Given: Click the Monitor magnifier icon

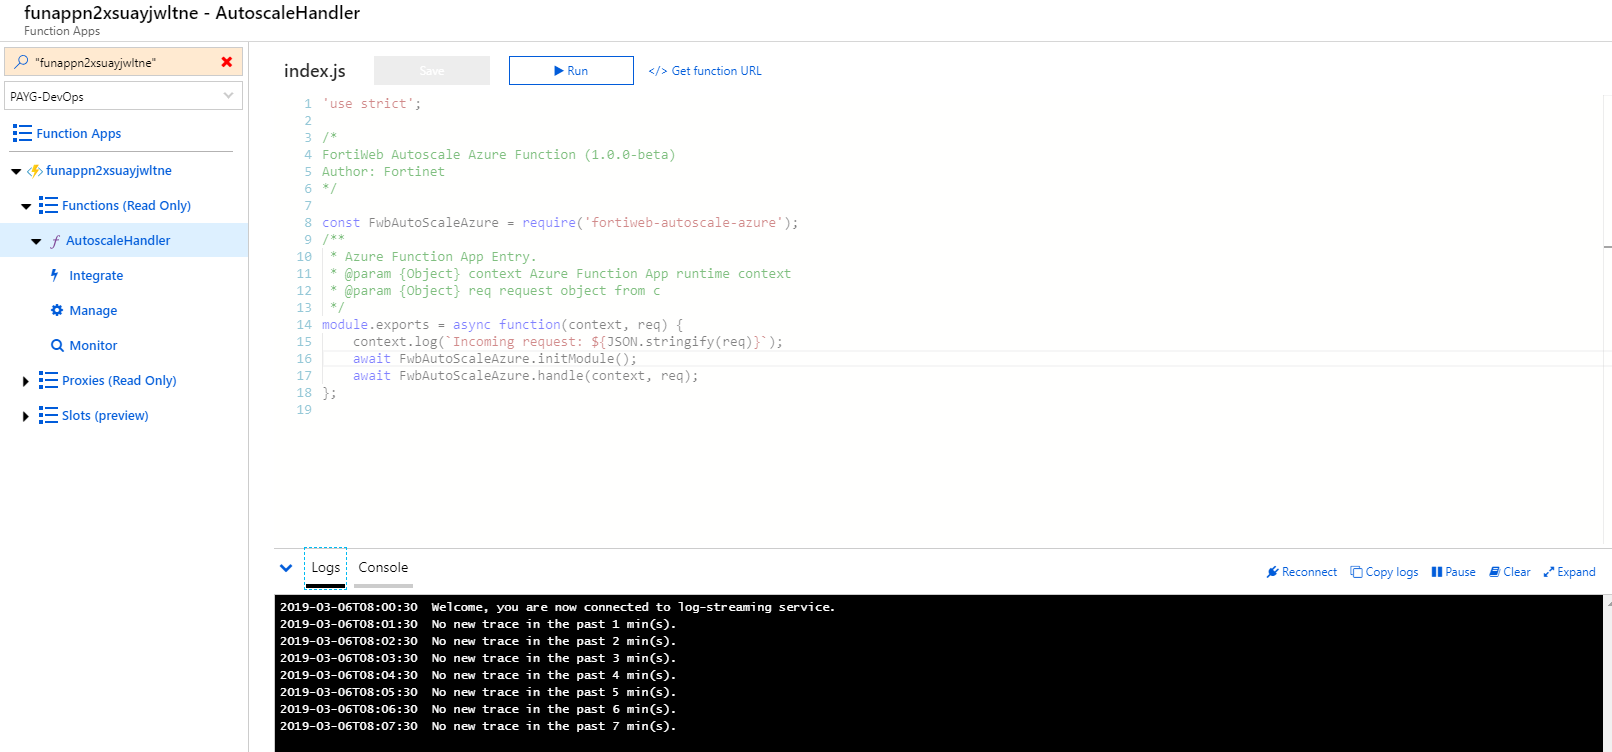Looking at the screenshot, I should 57,345.
